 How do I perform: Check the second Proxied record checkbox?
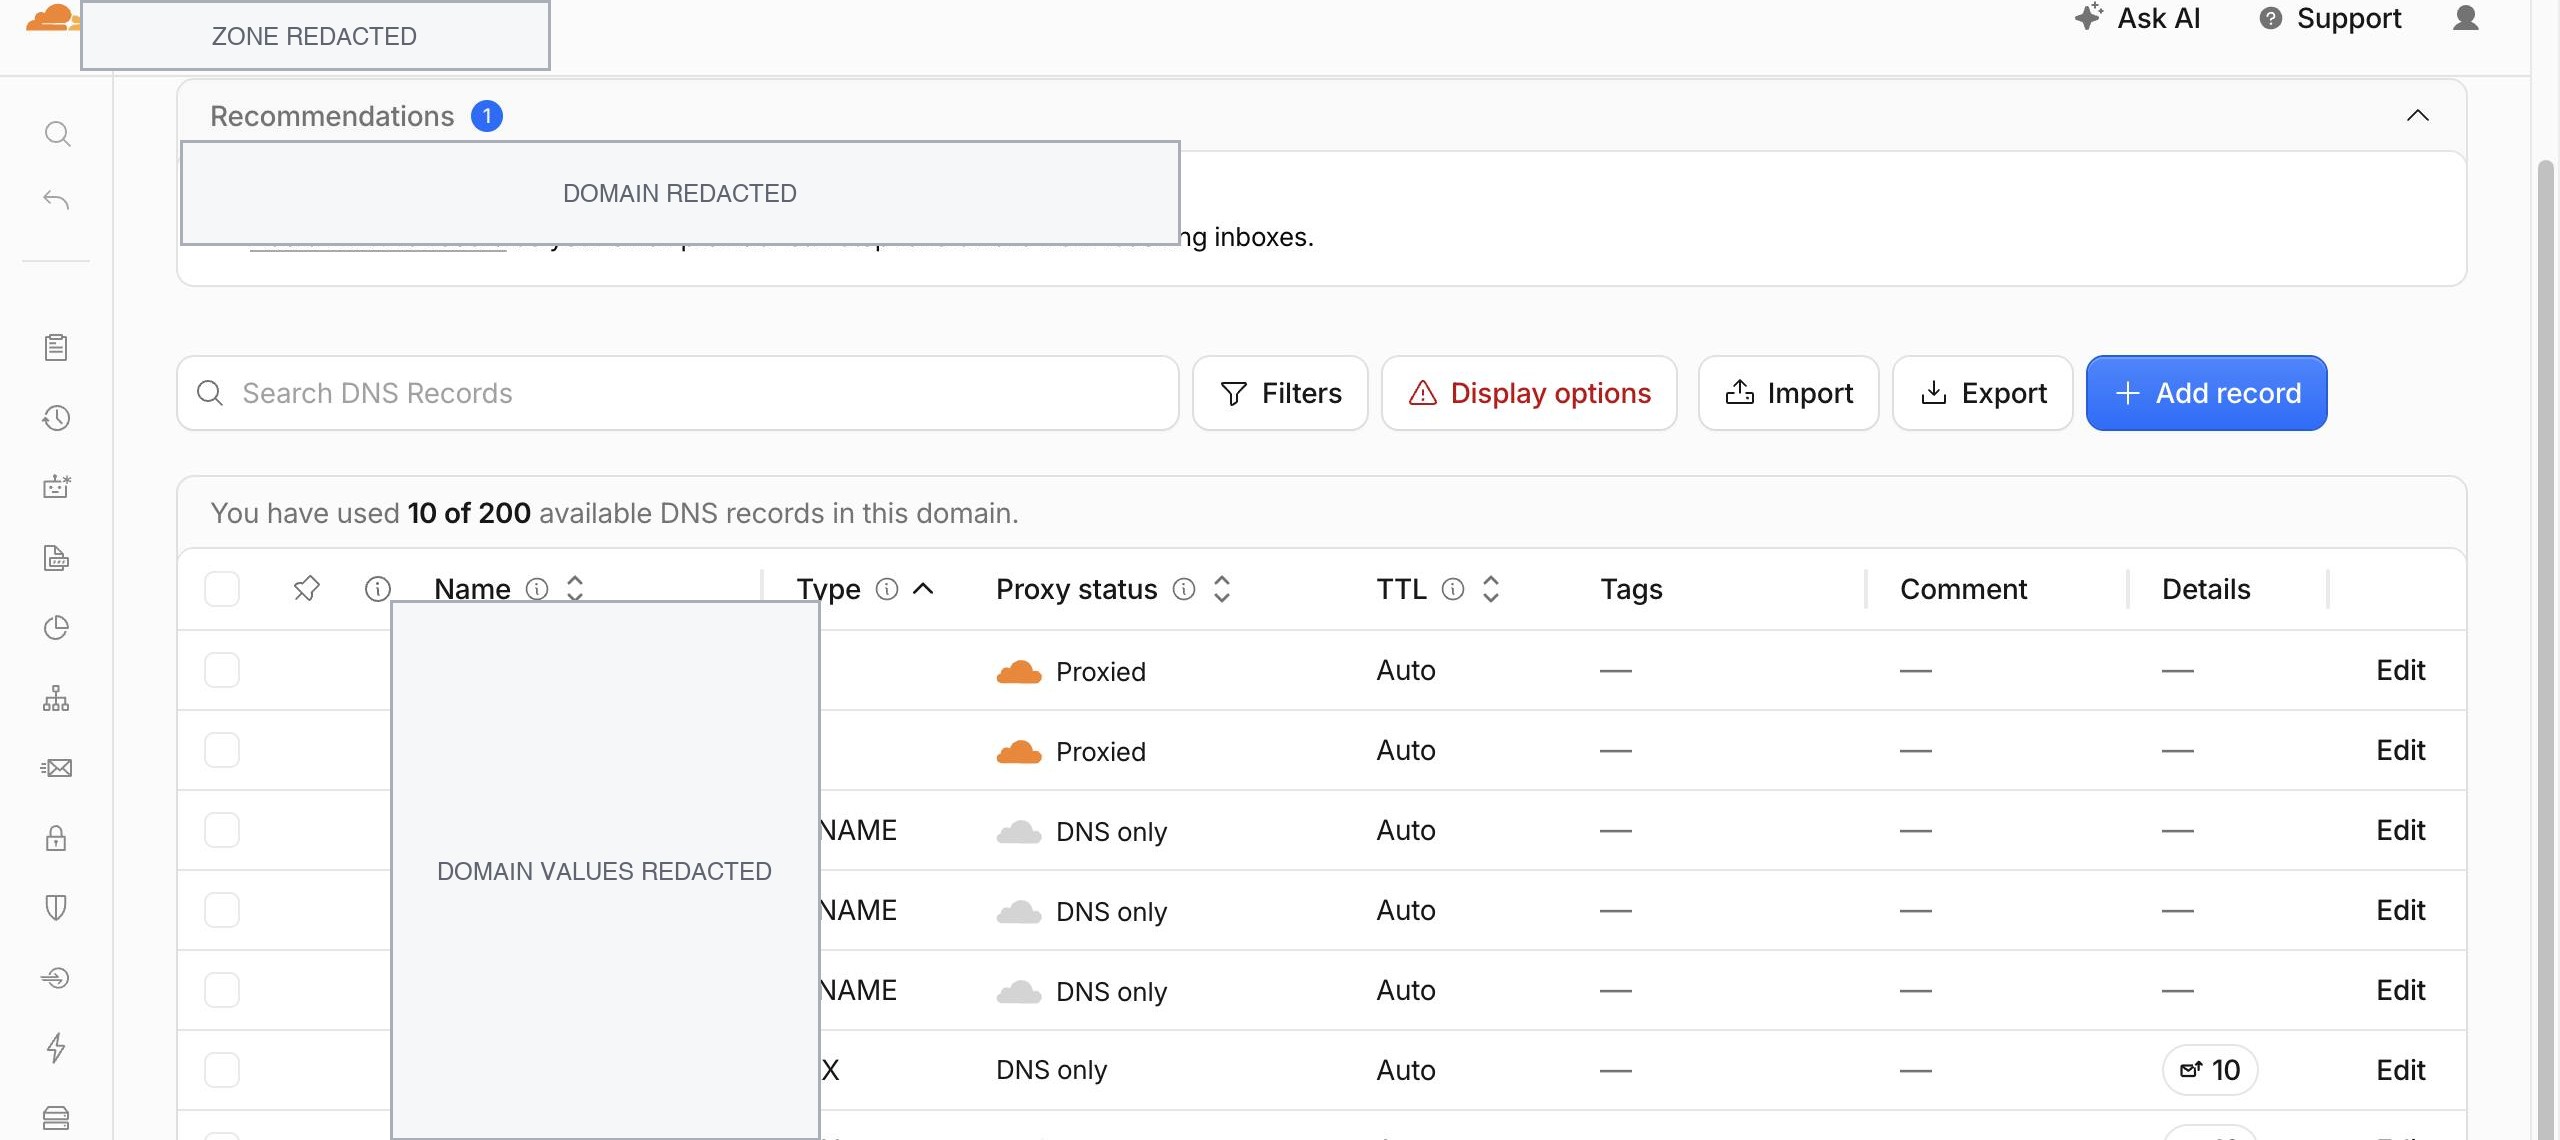222,750
